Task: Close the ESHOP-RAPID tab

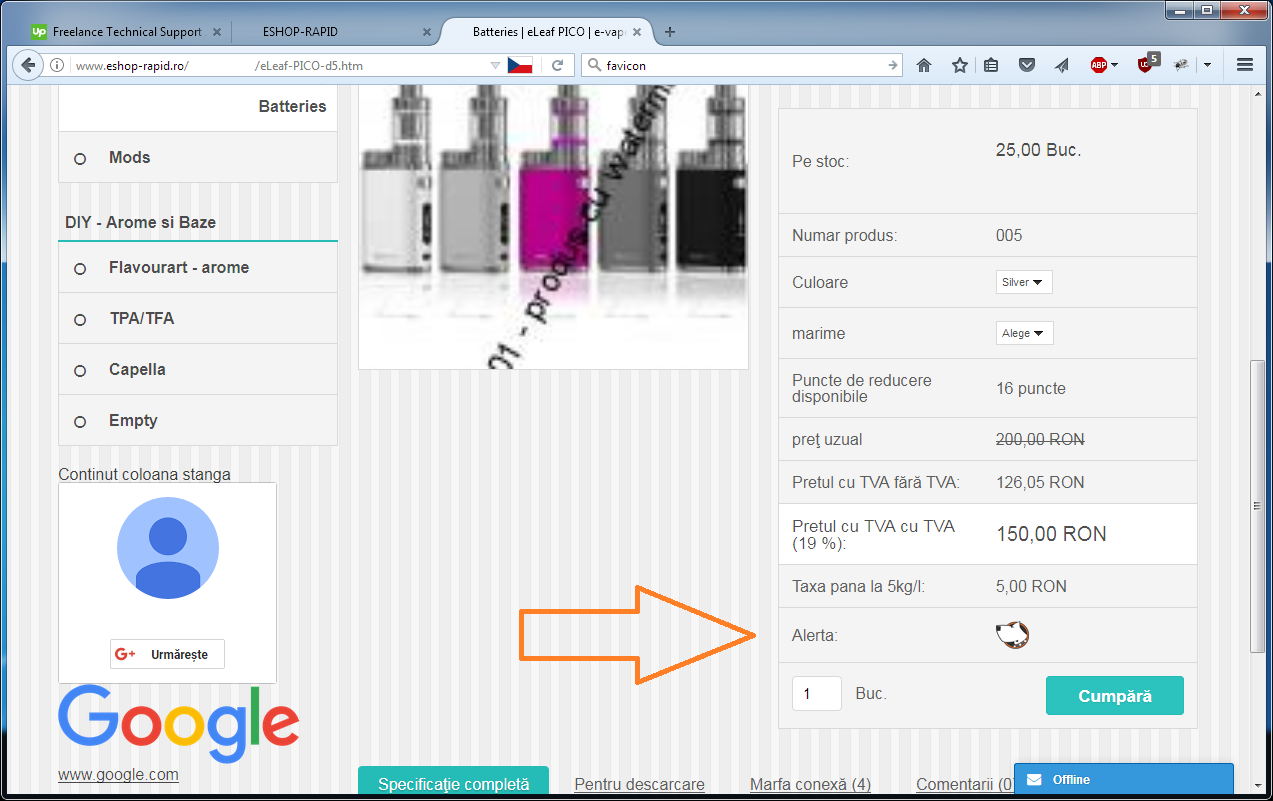Action: point(427,32)
